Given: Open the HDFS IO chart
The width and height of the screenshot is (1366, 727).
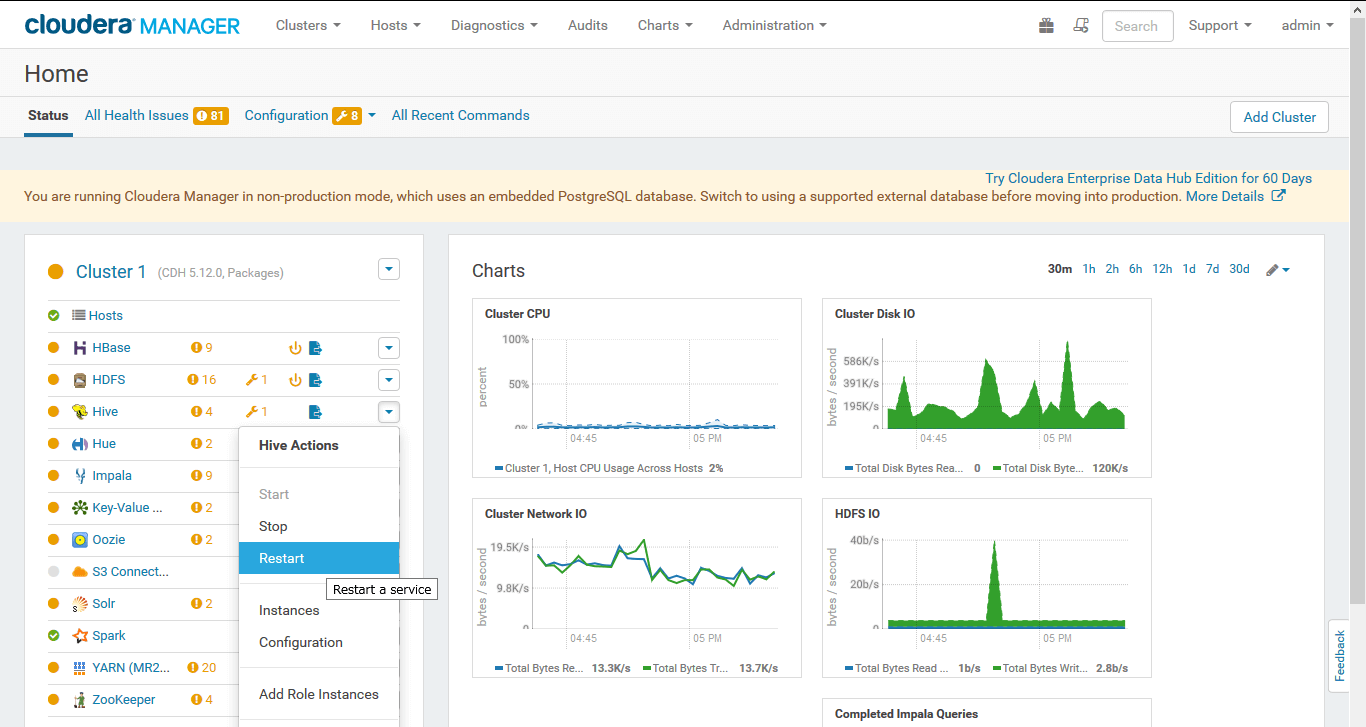Looking at the screenshot, I should (x=987, y=588).
